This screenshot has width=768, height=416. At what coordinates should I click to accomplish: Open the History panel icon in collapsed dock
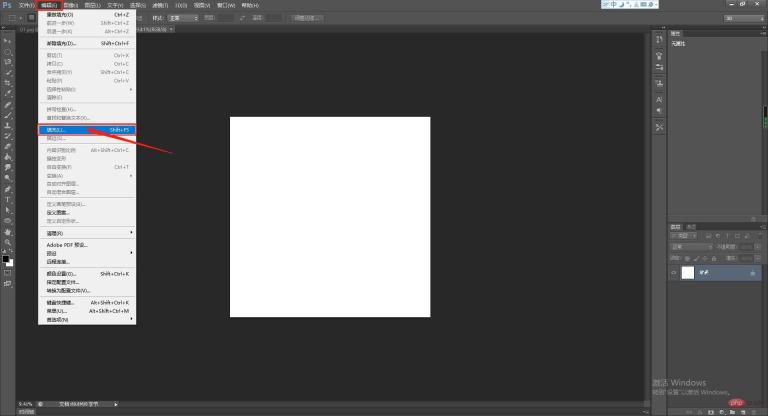coord(659,39)
